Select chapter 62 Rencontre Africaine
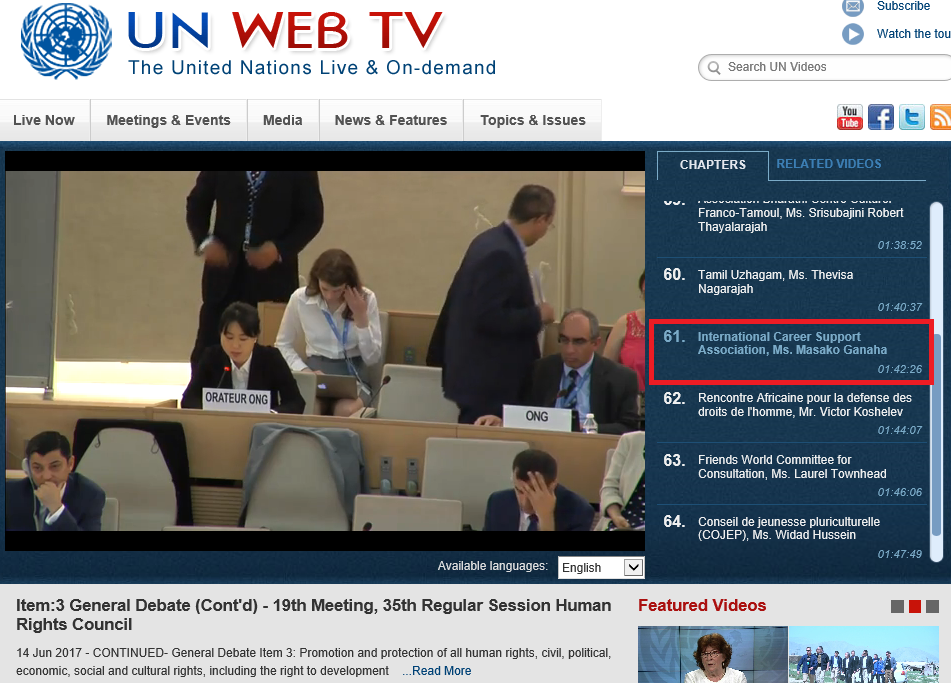This screenshot has height=683, width=951. pos(791,413)
